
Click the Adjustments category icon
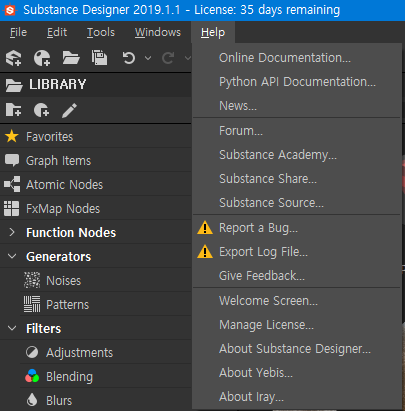pyautogui.click(x=32, y=352)
